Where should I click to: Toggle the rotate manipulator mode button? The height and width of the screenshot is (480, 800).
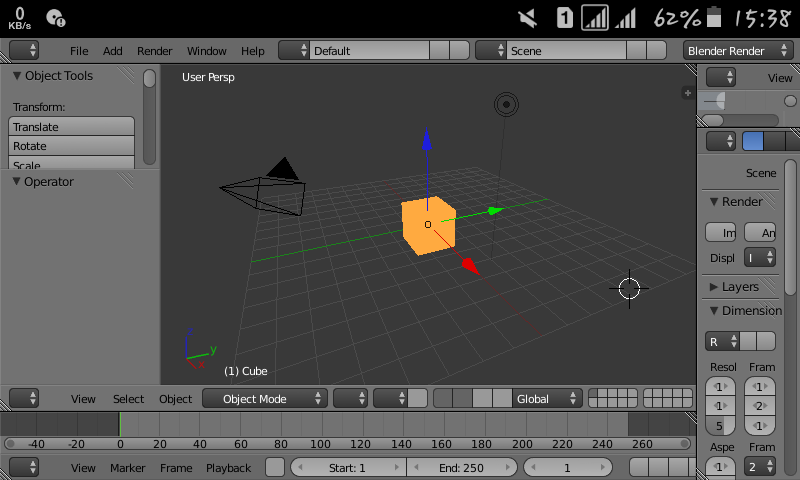482,398
